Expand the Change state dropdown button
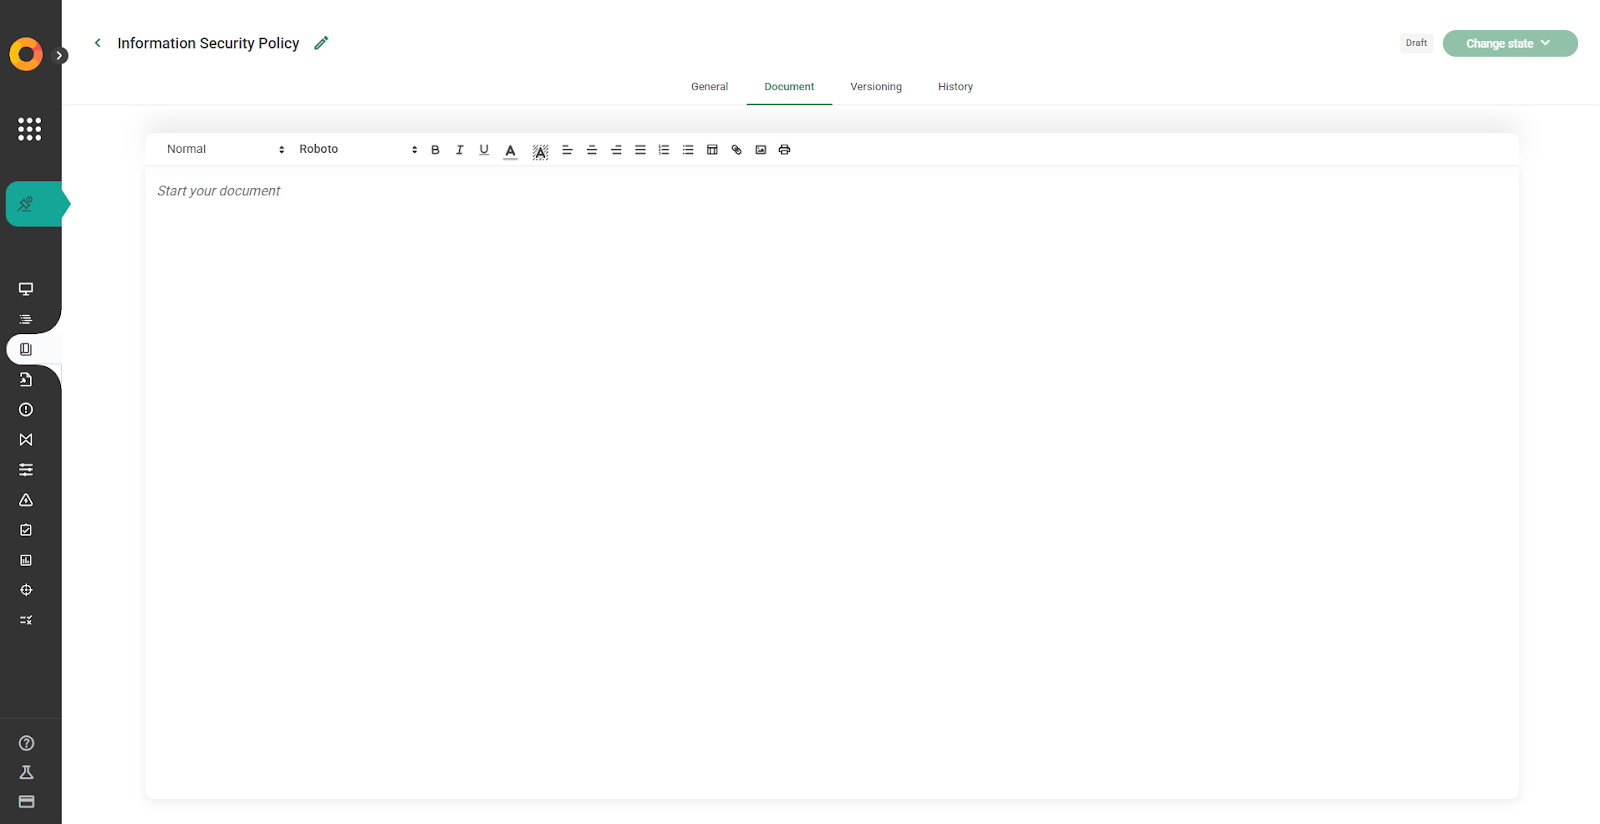Screen dimensions: 1600x824 pyautogui.click(x=1509, y=43)
